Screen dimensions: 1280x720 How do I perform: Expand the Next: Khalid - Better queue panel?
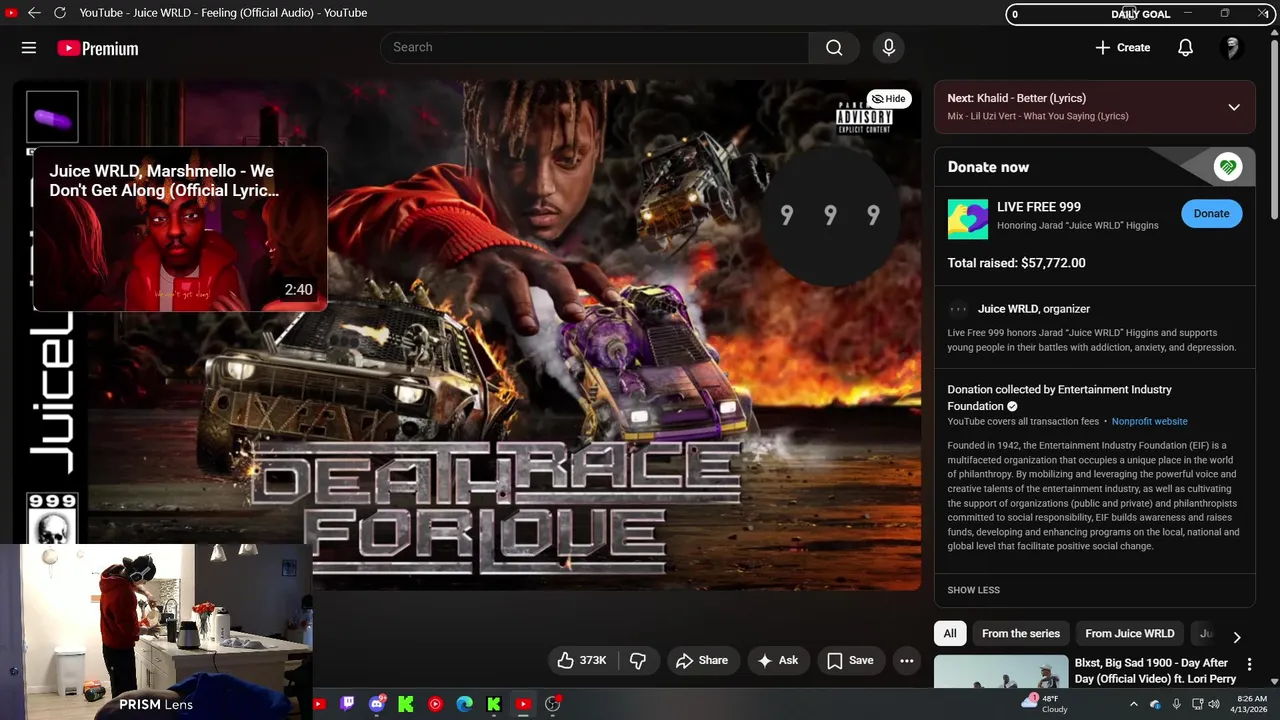(x=1234, y=107)
